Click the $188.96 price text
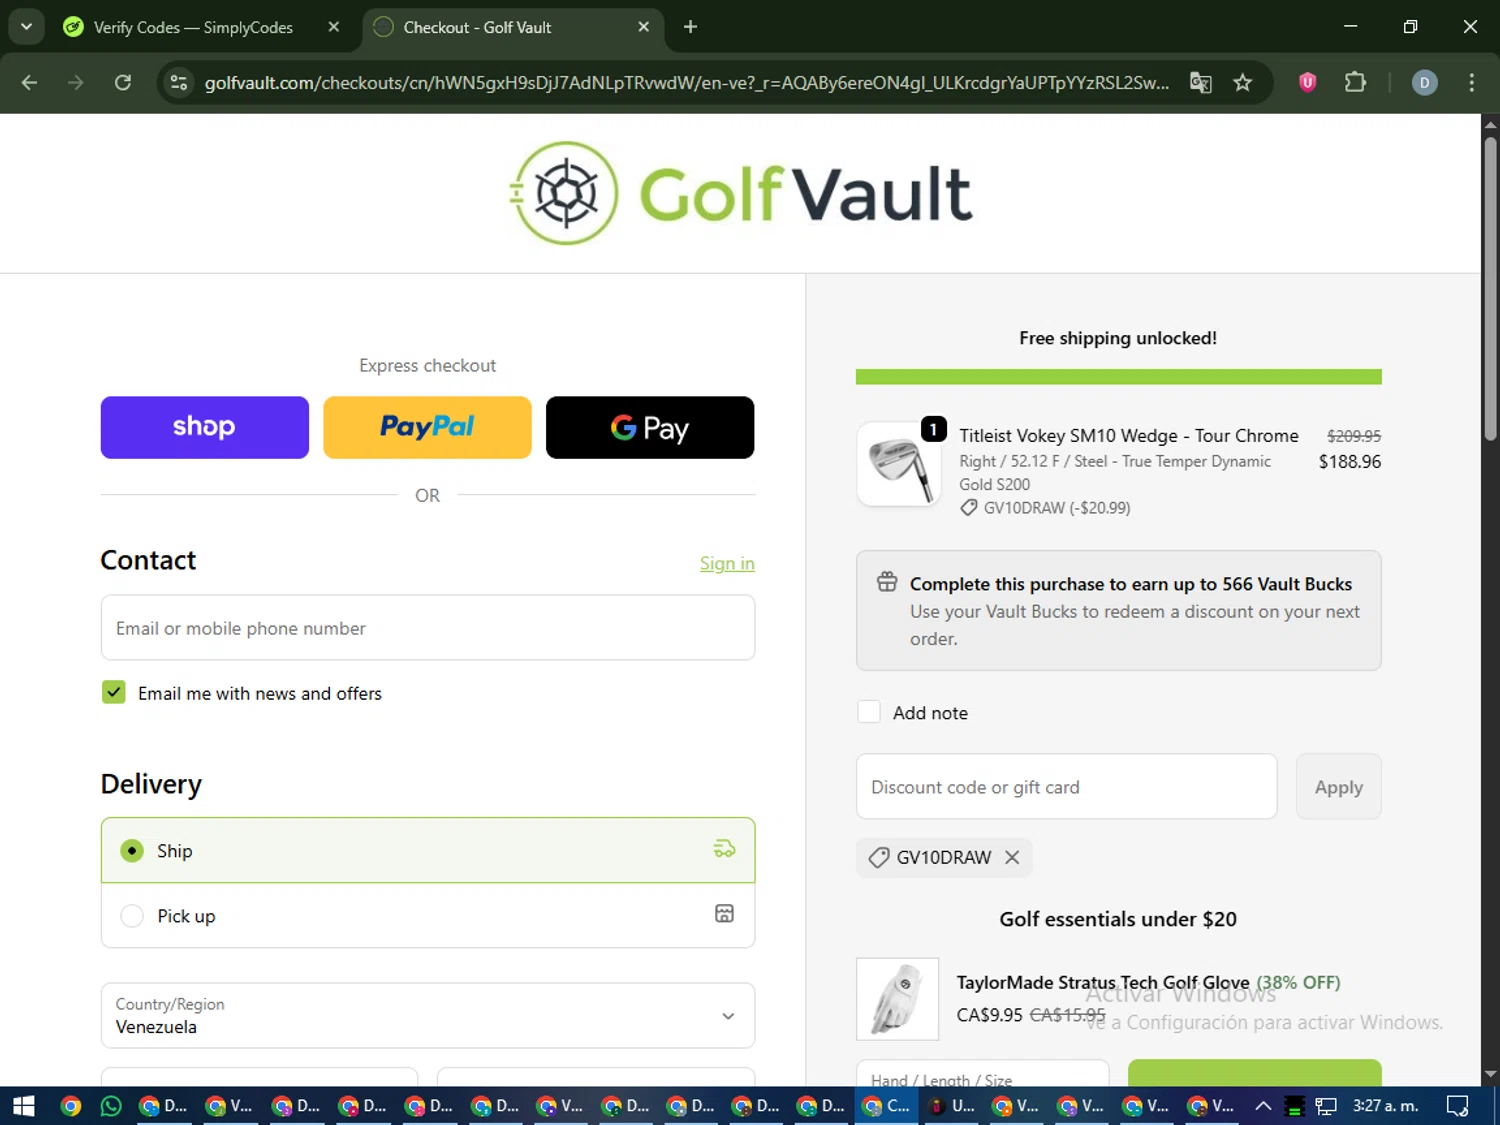Screen dimensions: 1500x1125 1349,461
